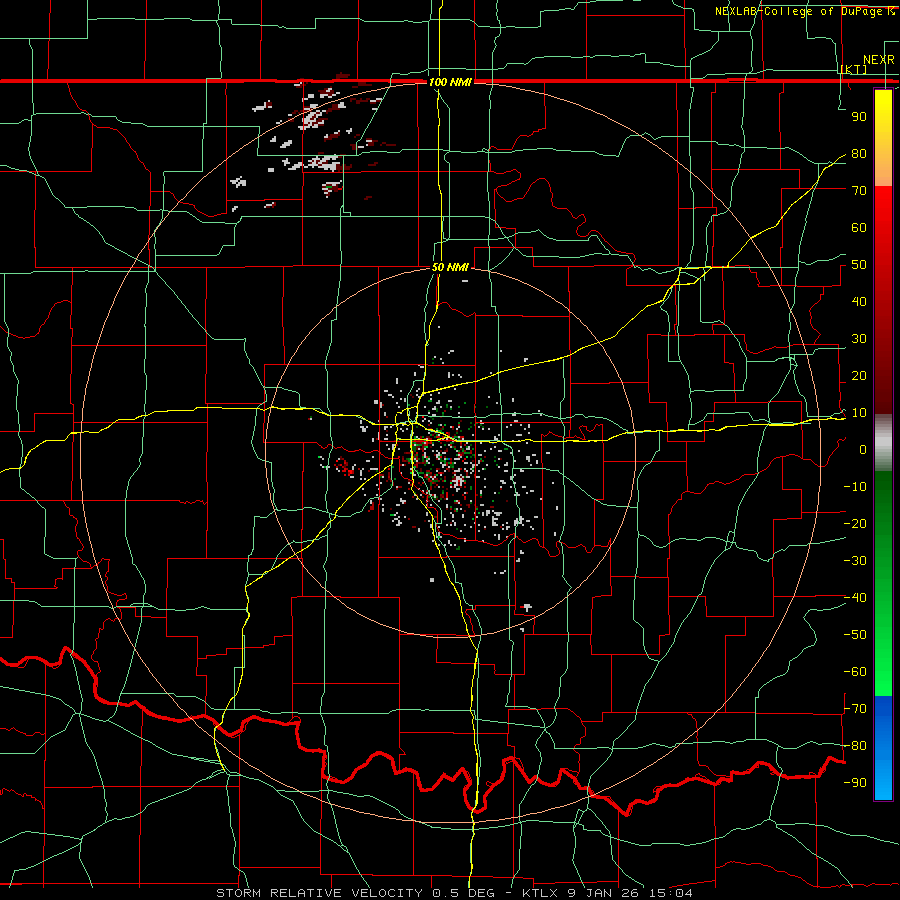
Task: Click the -40 value on velocity scale
Action: pos(855,598)
